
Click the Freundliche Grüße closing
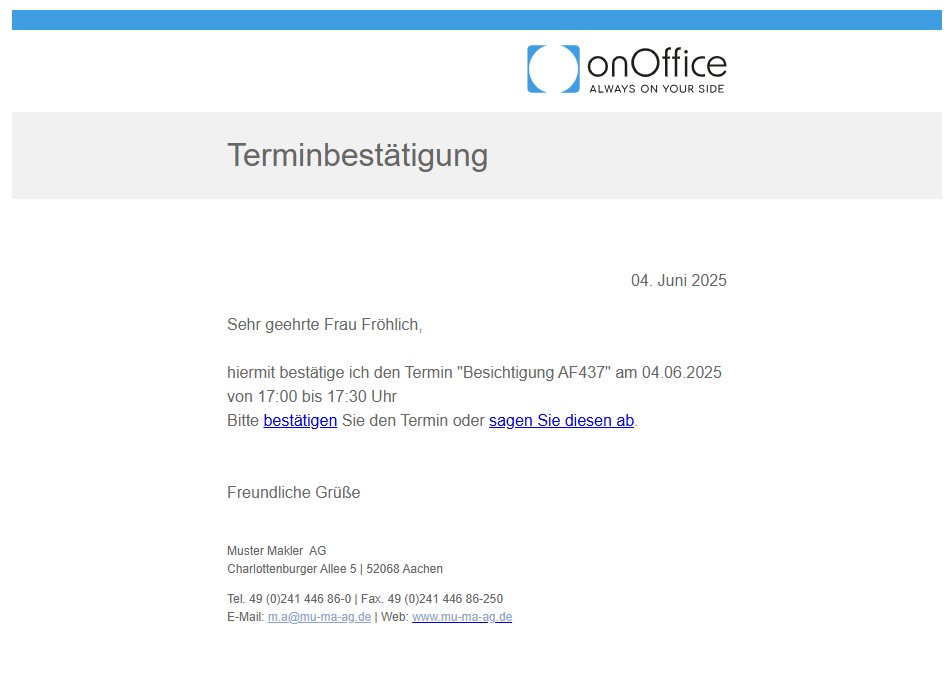(x=294, y=492)
